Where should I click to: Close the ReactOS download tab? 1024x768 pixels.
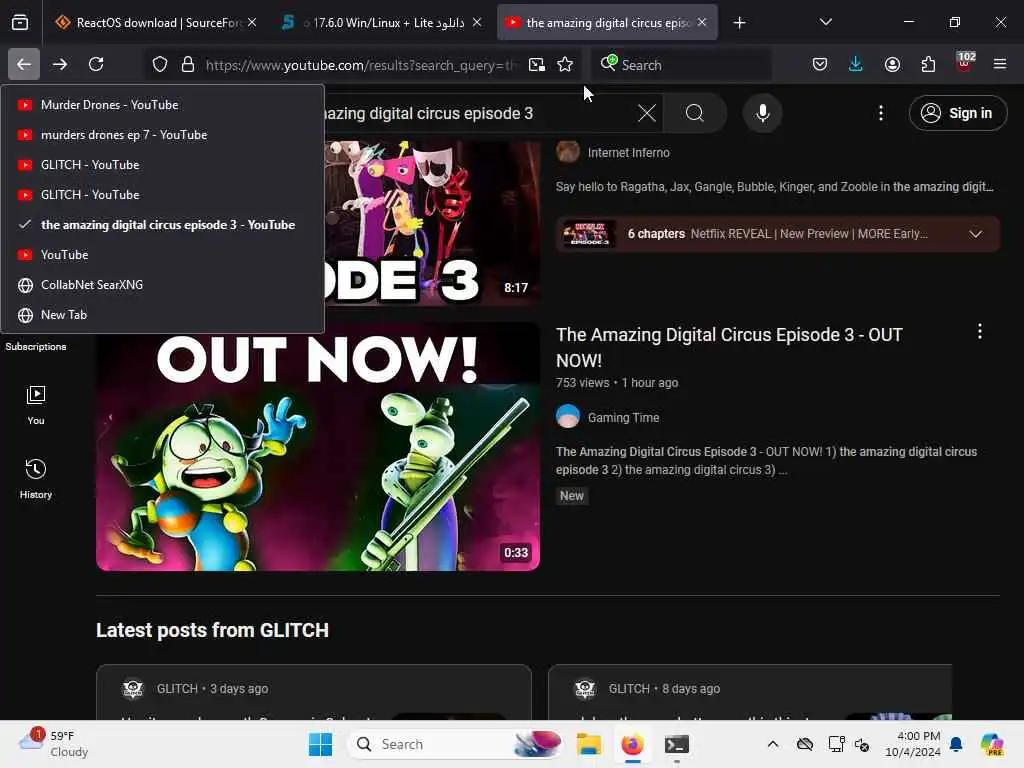[x=252, y=23]
